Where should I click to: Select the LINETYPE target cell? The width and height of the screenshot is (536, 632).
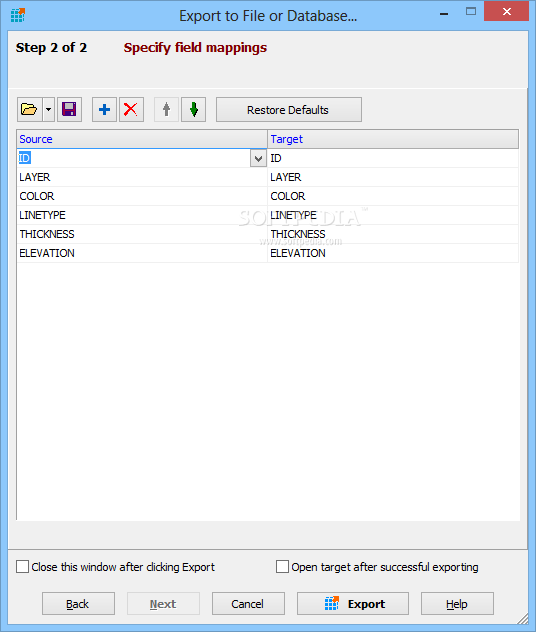[x=393, y=215]
